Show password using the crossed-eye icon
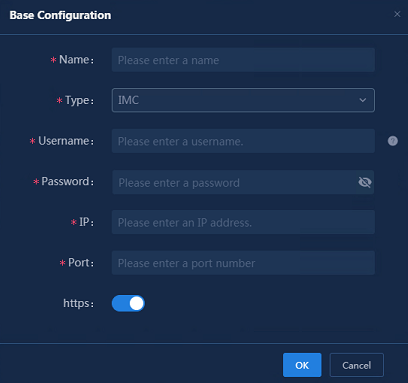408x383 pixels. (365, 182)
